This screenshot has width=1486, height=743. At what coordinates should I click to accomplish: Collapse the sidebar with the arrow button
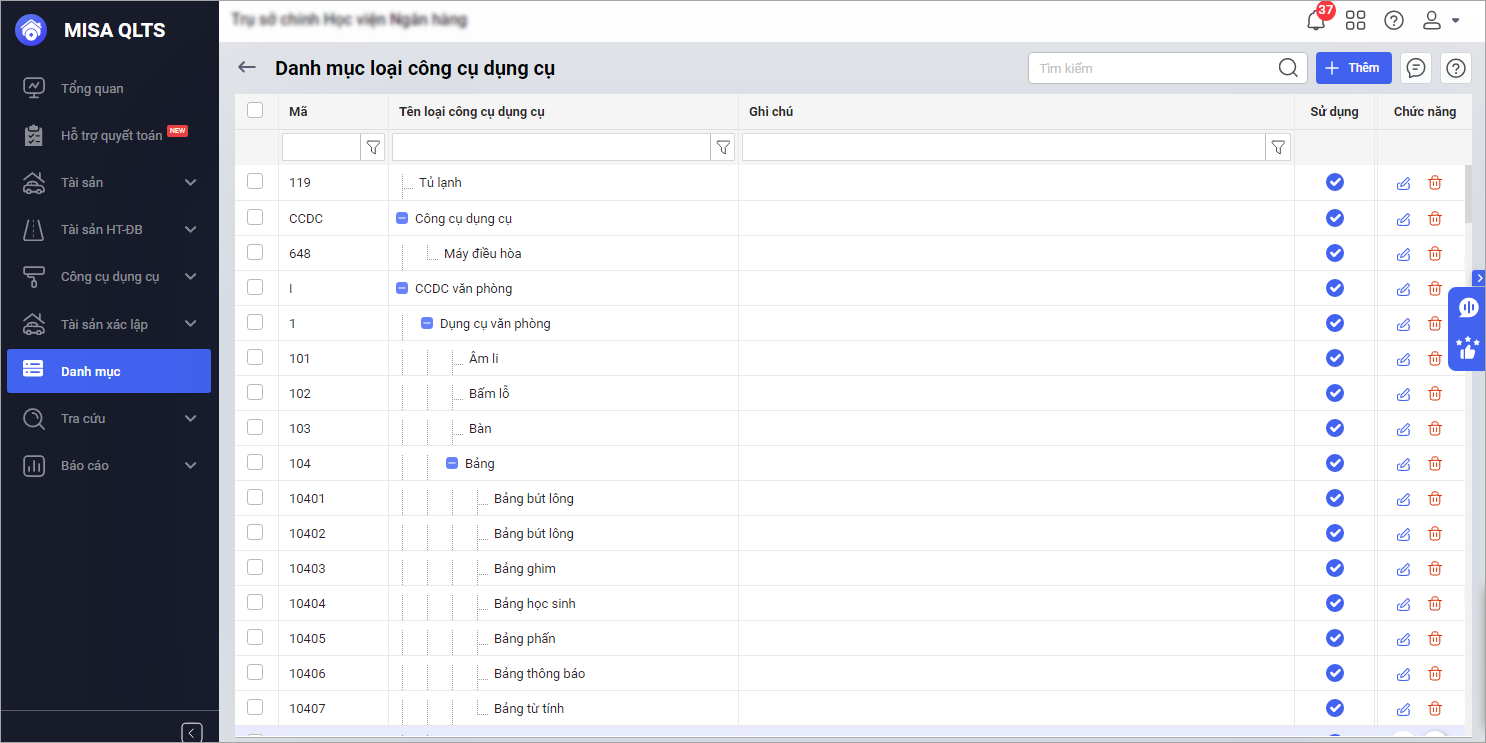pyautogui.click(x=192, y=732)
